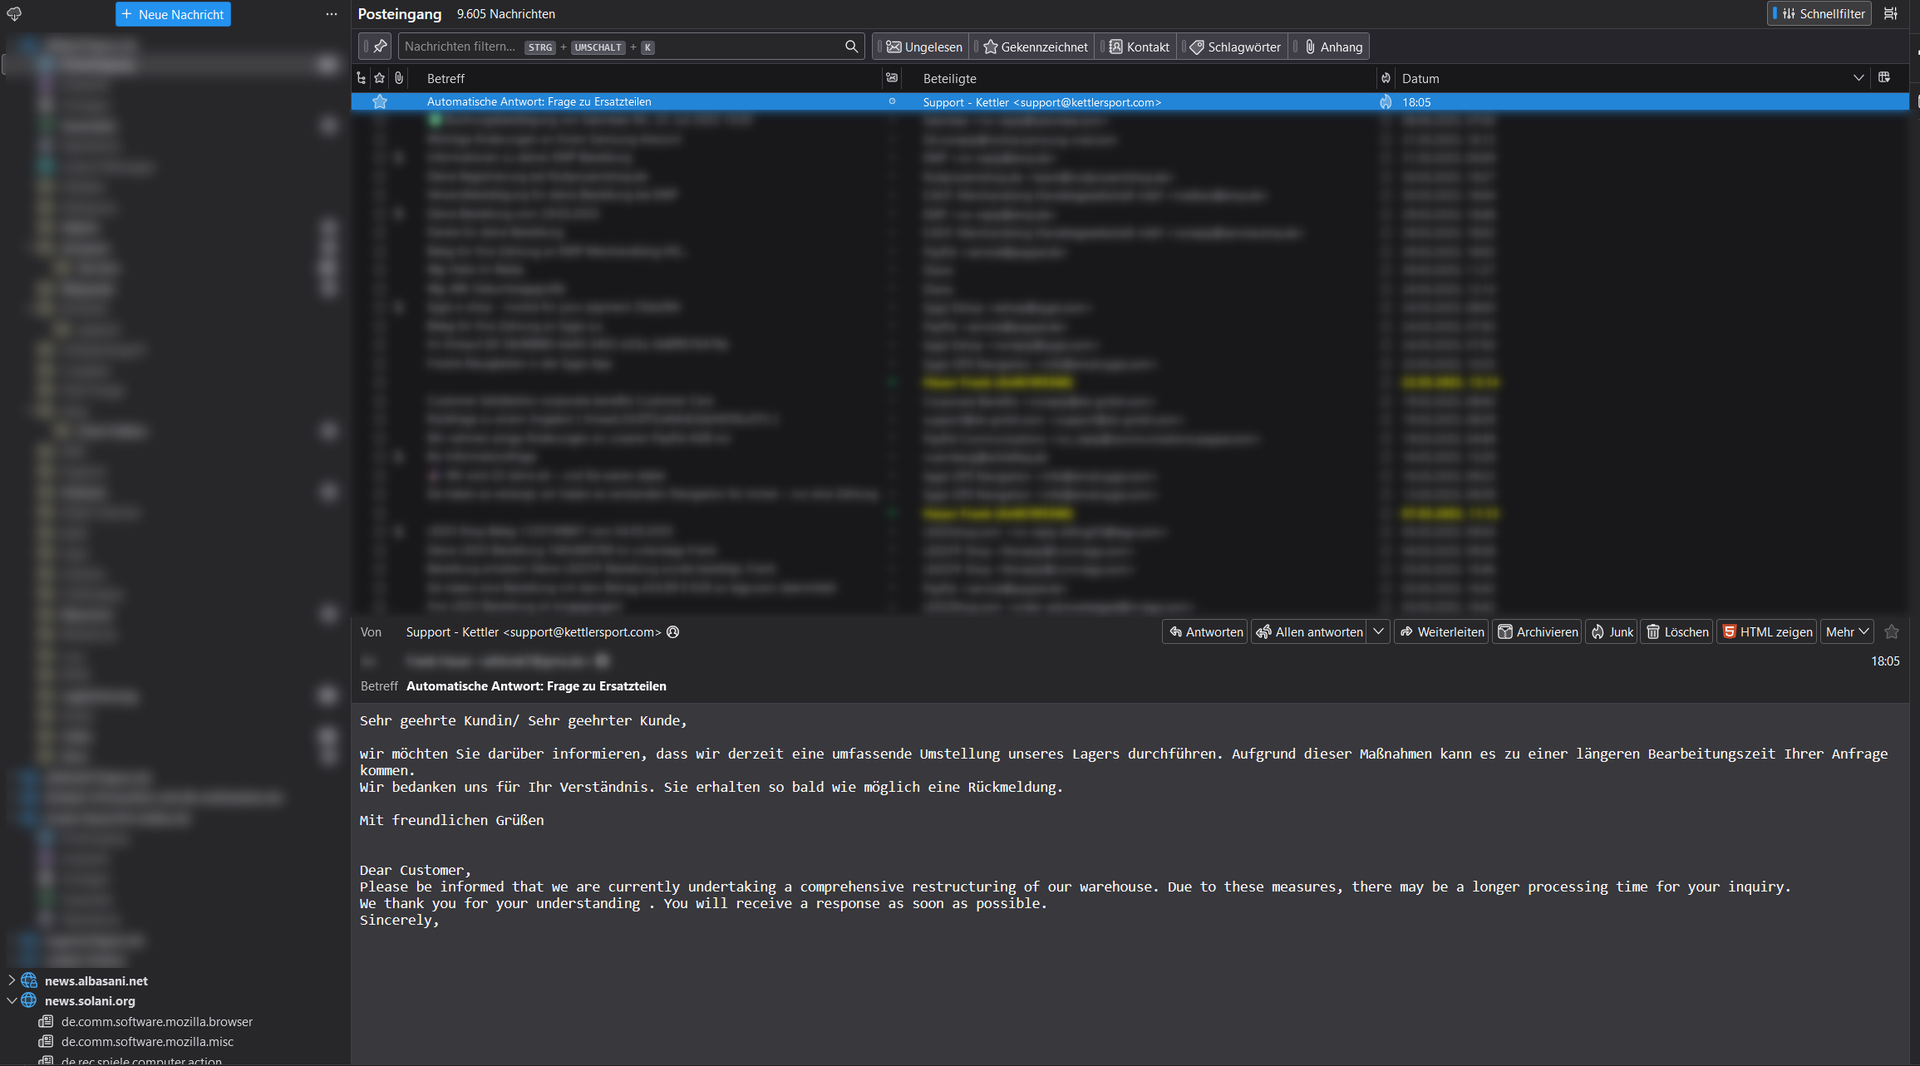Image resolution: width=1920 pixels, height=1066 pixels.
Task: Expand the Mehr actions menu
Action: [x=1846, y=632]
